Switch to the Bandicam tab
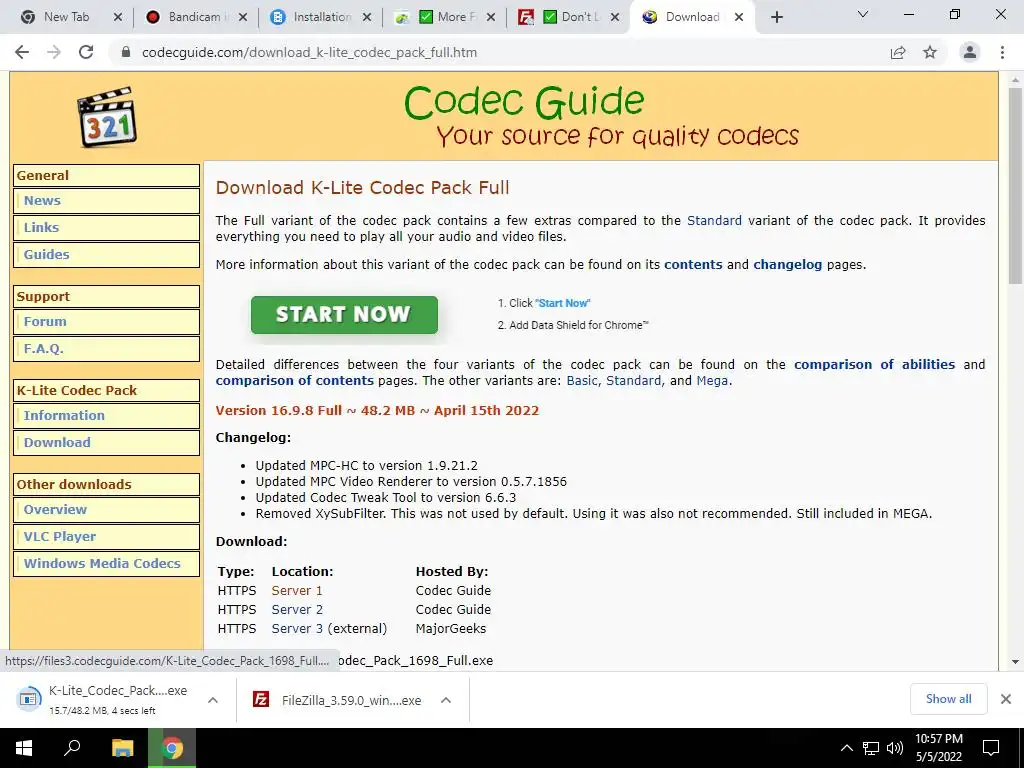Screen dimensions: 1024x768 click(195, 17)
